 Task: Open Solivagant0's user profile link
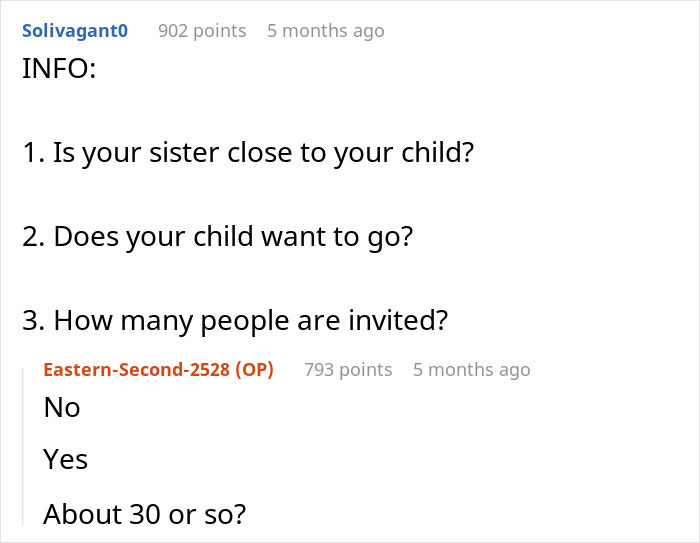(75, 31)
